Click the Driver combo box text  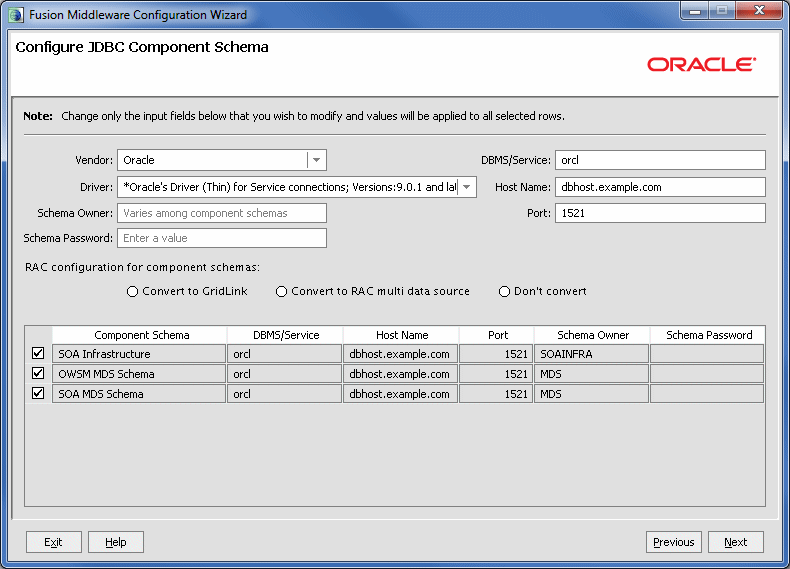[288, 187]
